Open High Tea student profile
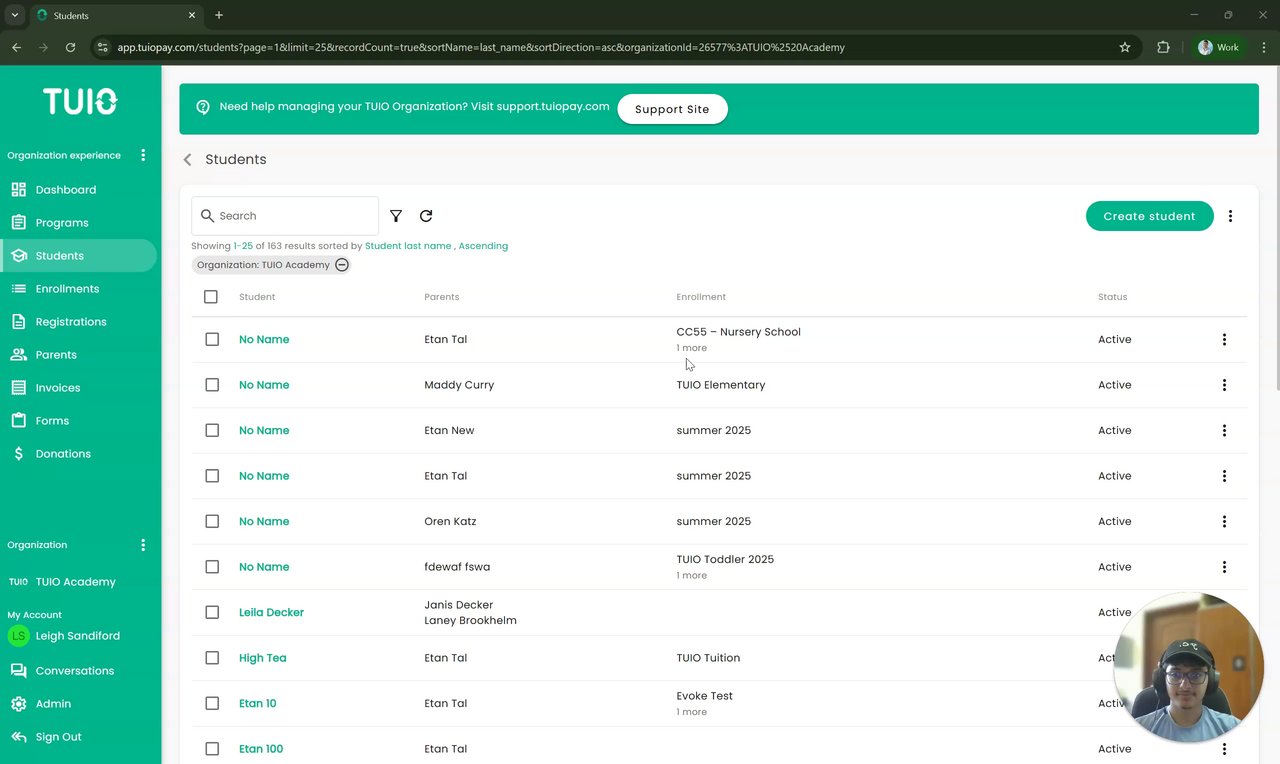Viewport: 1280px width, 764px height. pos(263,658)
